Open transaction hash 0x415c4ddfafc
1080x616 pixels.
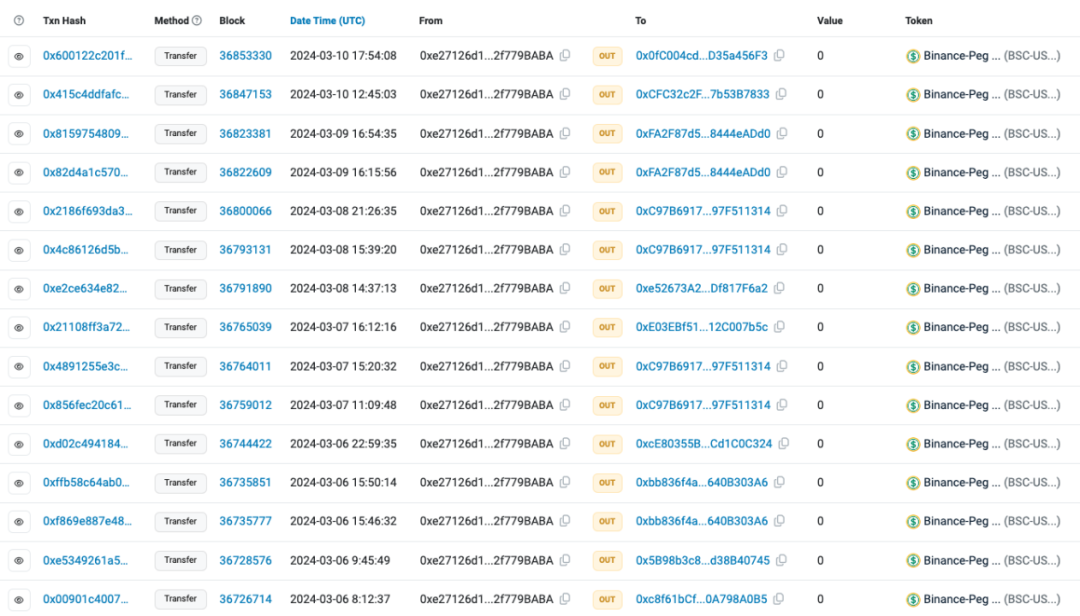pyautogui.click(x=86, y=95)
